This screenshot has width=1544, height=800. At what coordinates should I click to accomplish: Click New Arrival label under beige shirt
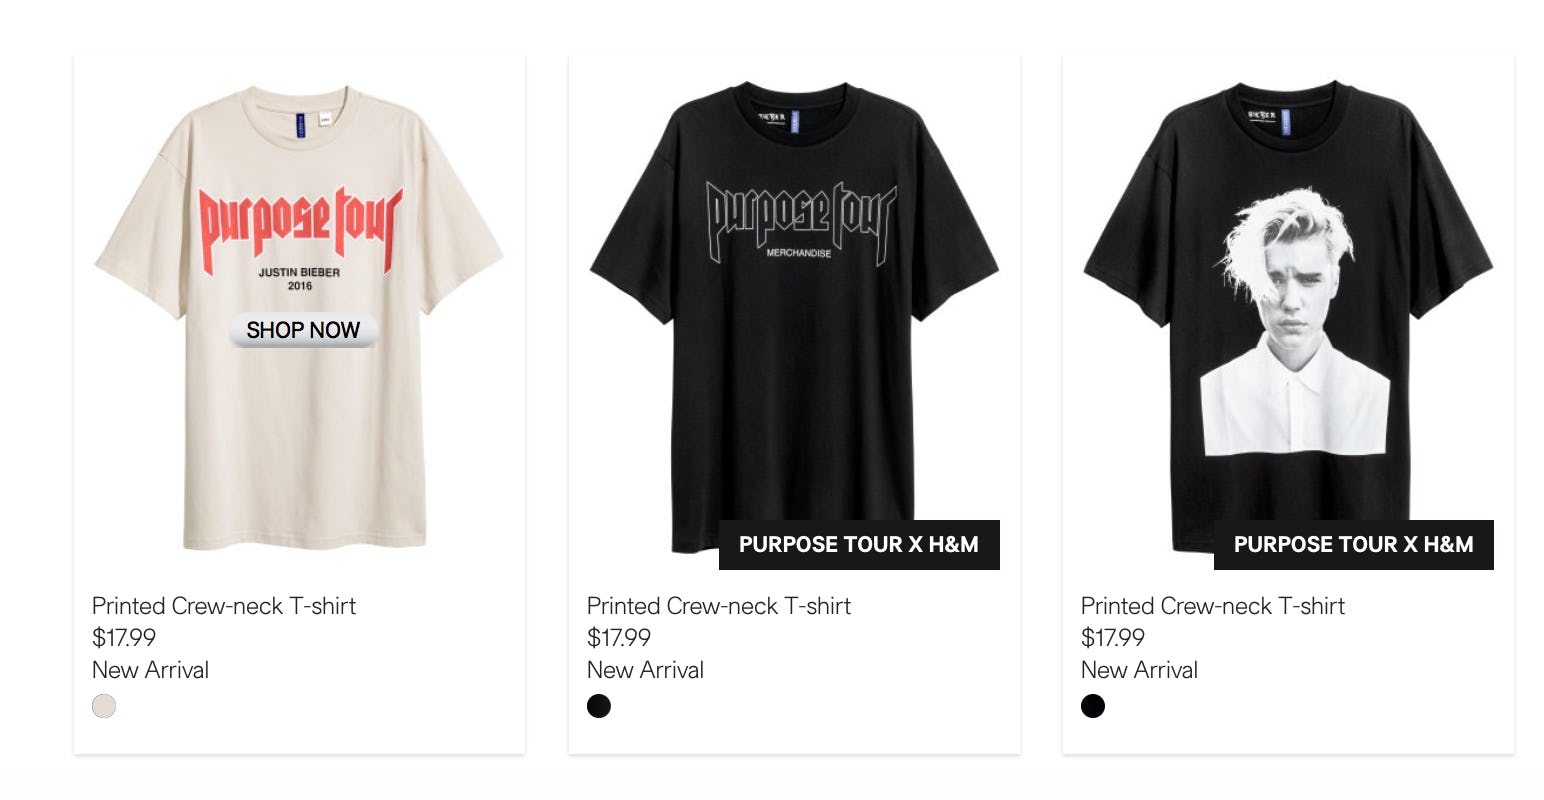coord(150,670)
